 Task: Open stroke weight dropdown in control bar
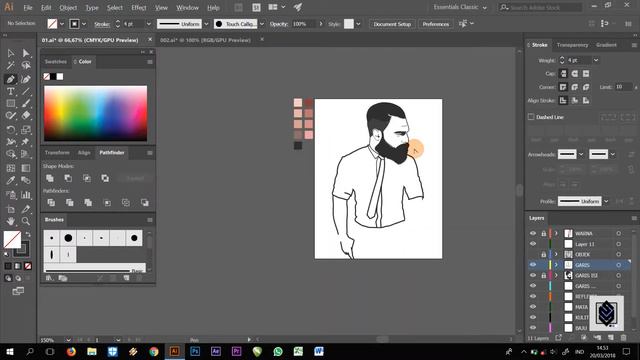click(x=149, y=24)
